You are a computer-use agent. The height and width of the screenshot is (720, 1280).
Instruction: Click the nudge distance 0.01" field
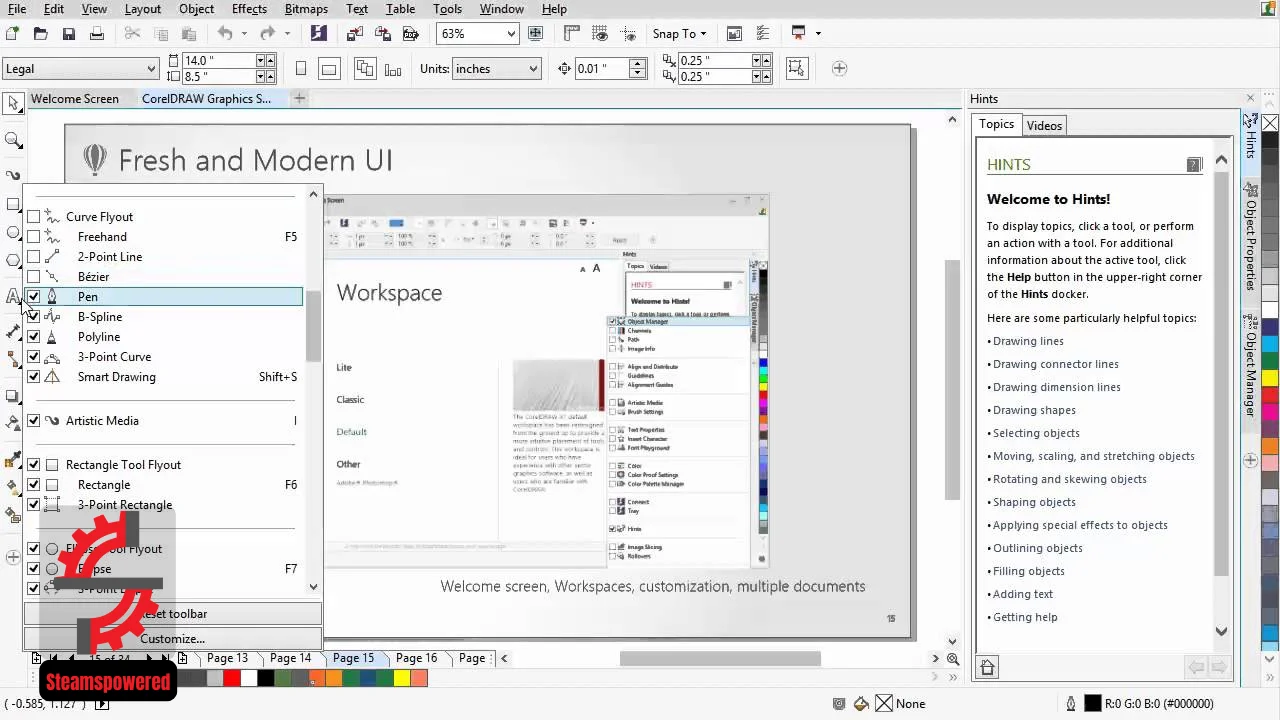[x=601, y=69]
